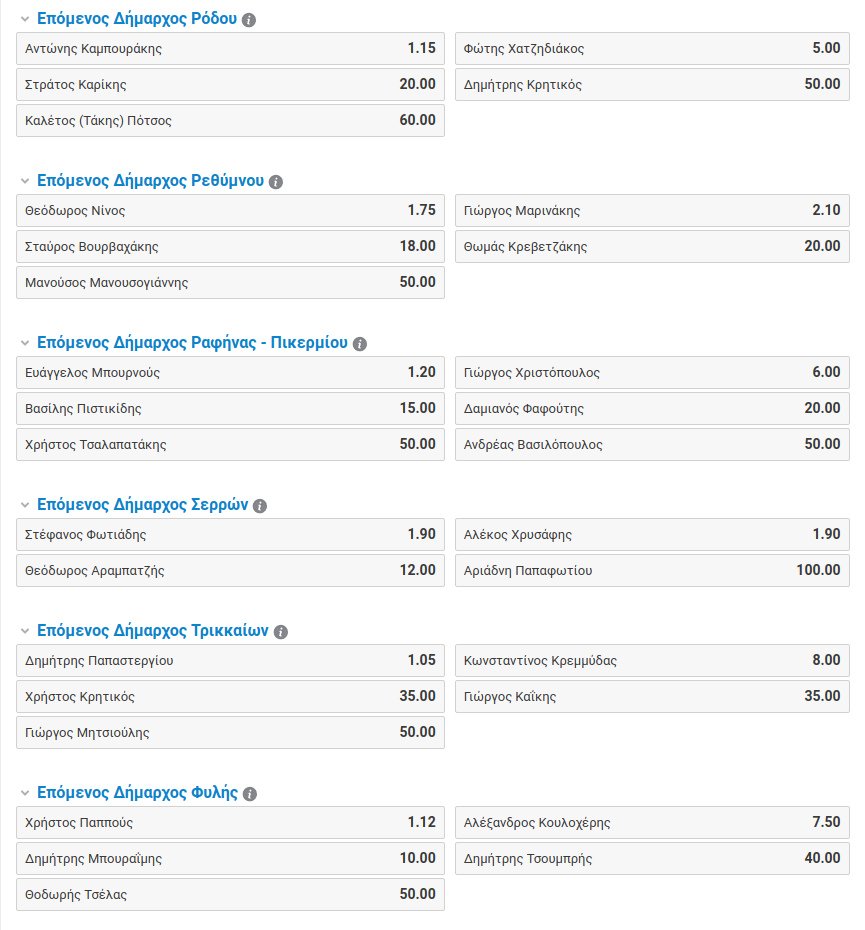The image size is (865, 930).
Task: Collapse the Ραφήνας - Πικερμίου market chevron
Action: click(24, 343)
